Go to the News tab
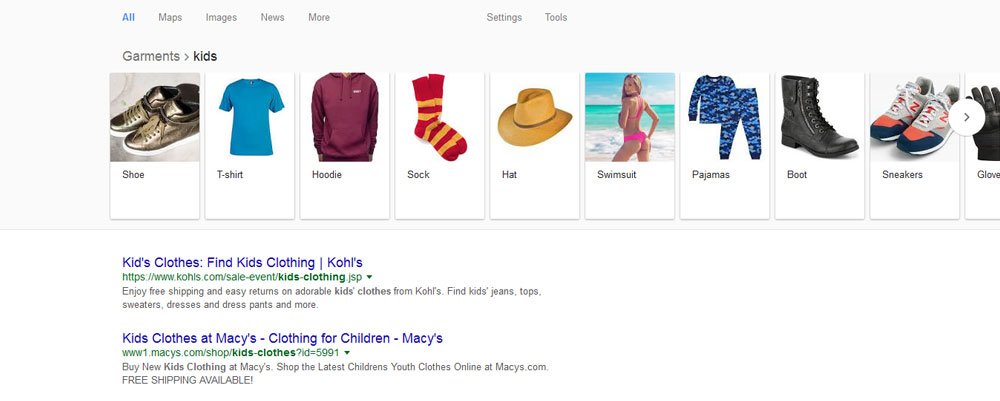The height and width of the screenshot is (401, 1000). pos(272,17)
